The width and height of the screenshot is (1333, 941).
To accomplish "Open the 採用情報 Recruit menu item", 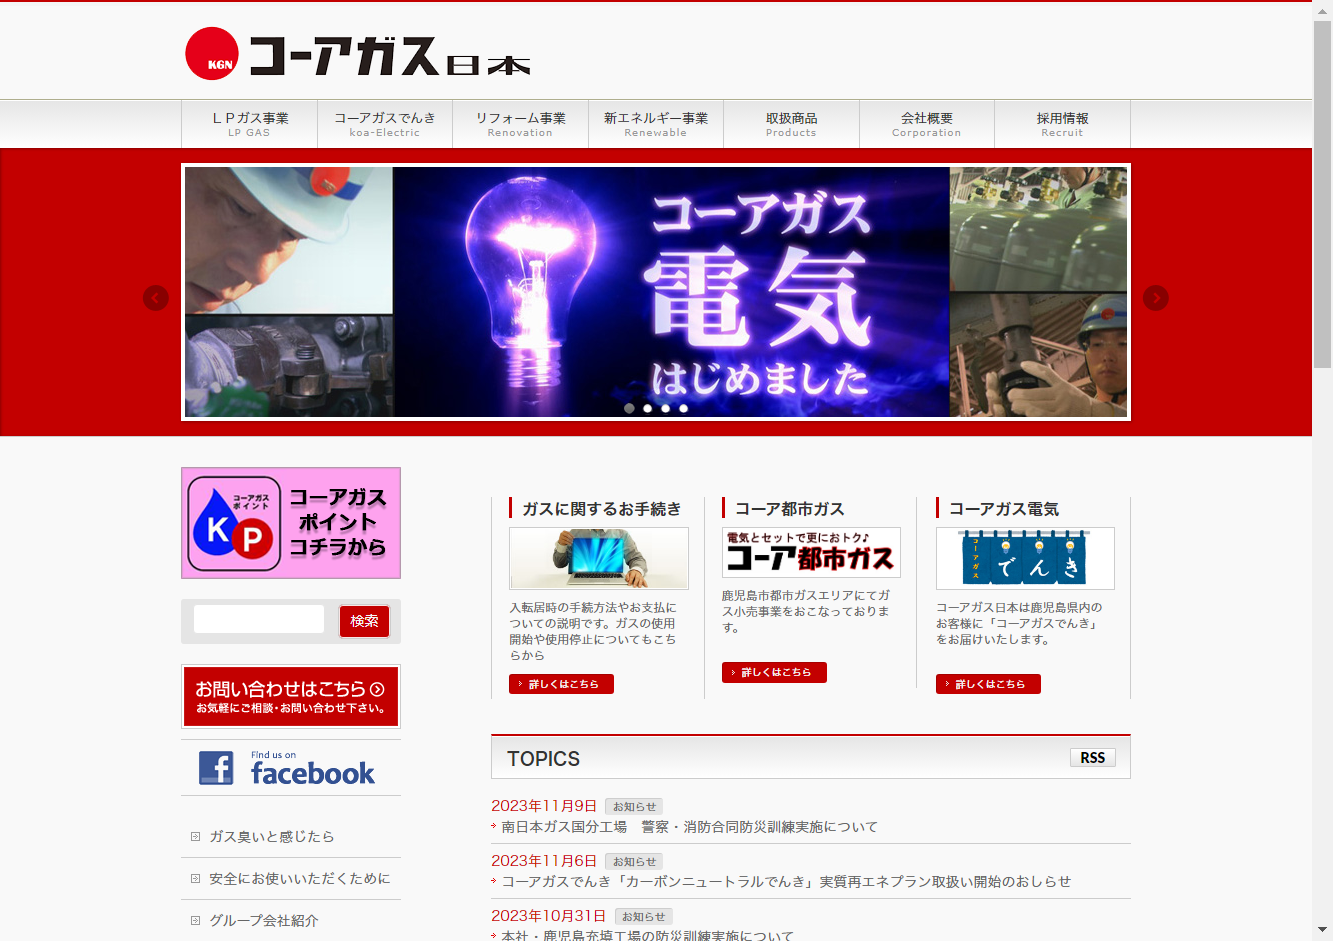I will pyautogui.click(x=1062, y=124).
